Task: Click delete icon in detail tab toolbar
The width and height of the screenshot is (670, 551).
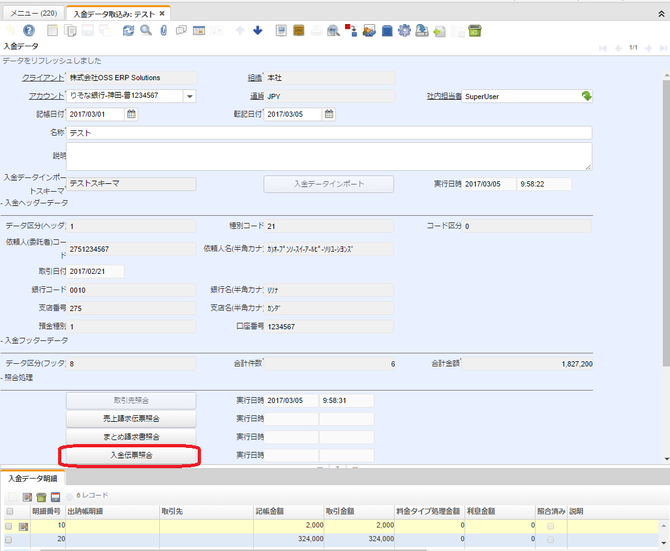Action: tap(41, 497)
